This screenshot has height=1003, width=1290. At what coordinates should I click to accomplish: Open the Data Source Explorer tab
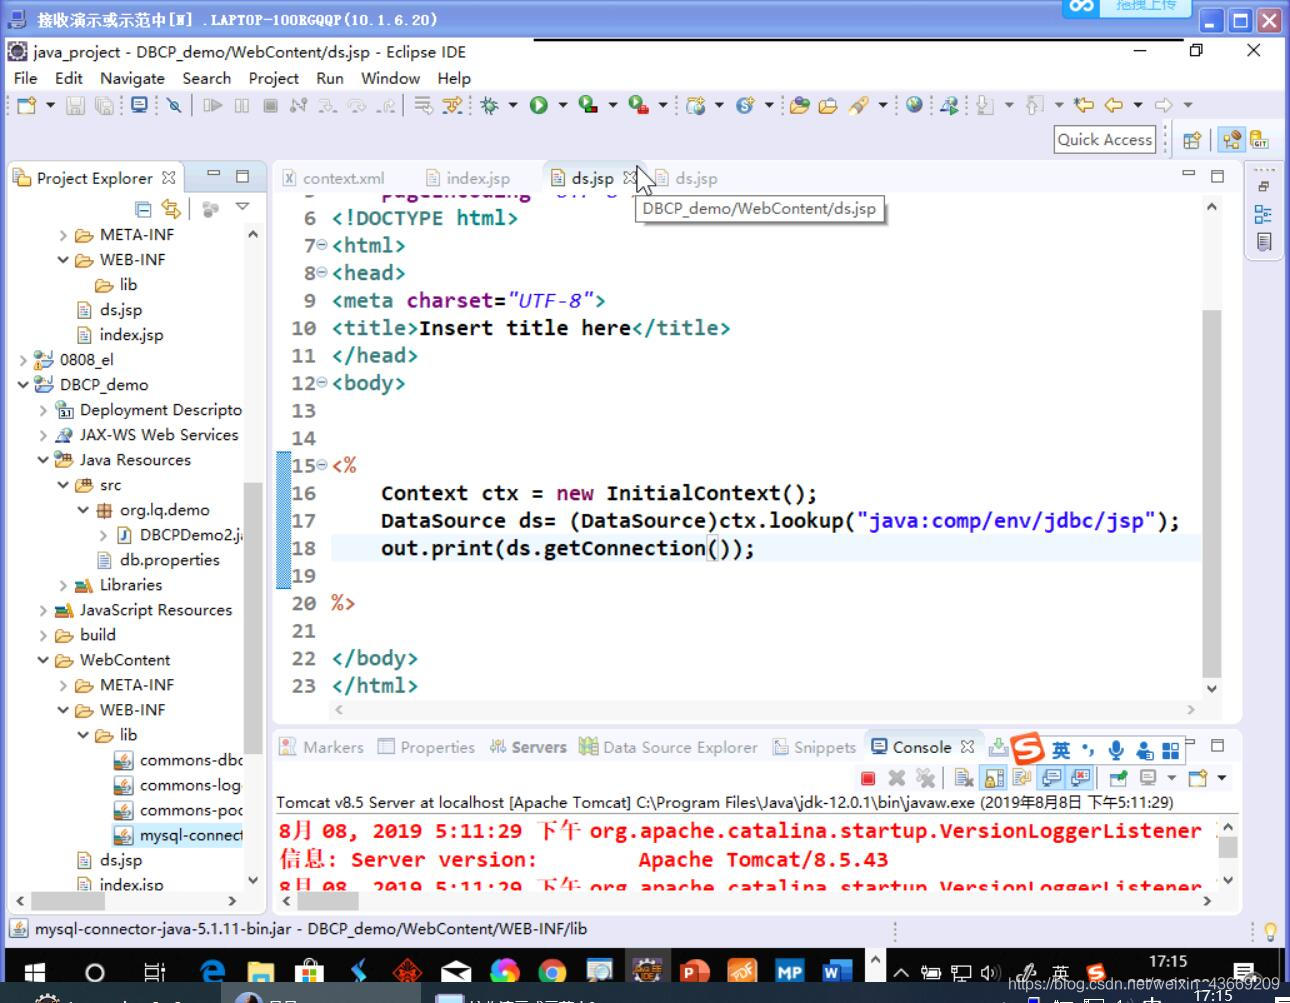tap(668, 747)
